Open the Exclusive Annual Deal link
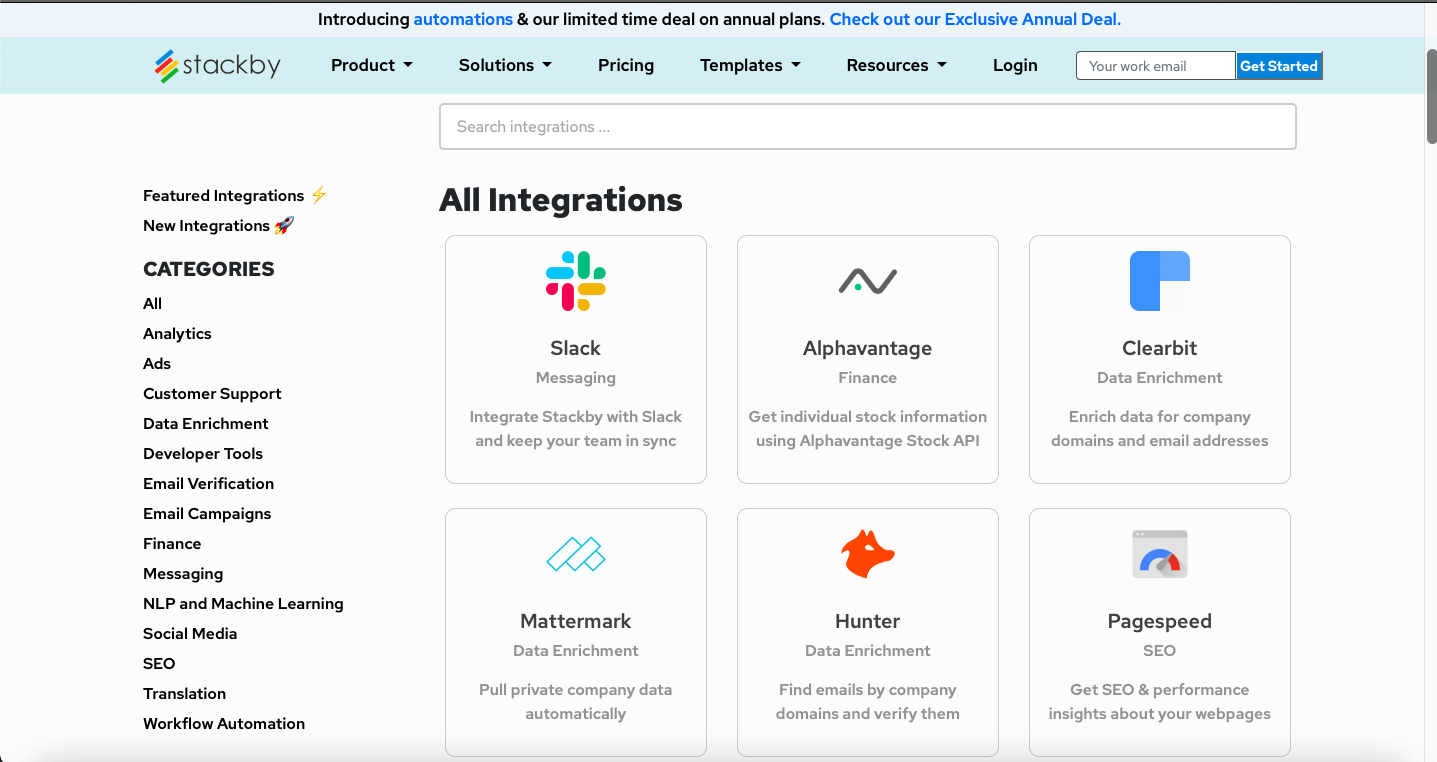 tap(975, 19)
